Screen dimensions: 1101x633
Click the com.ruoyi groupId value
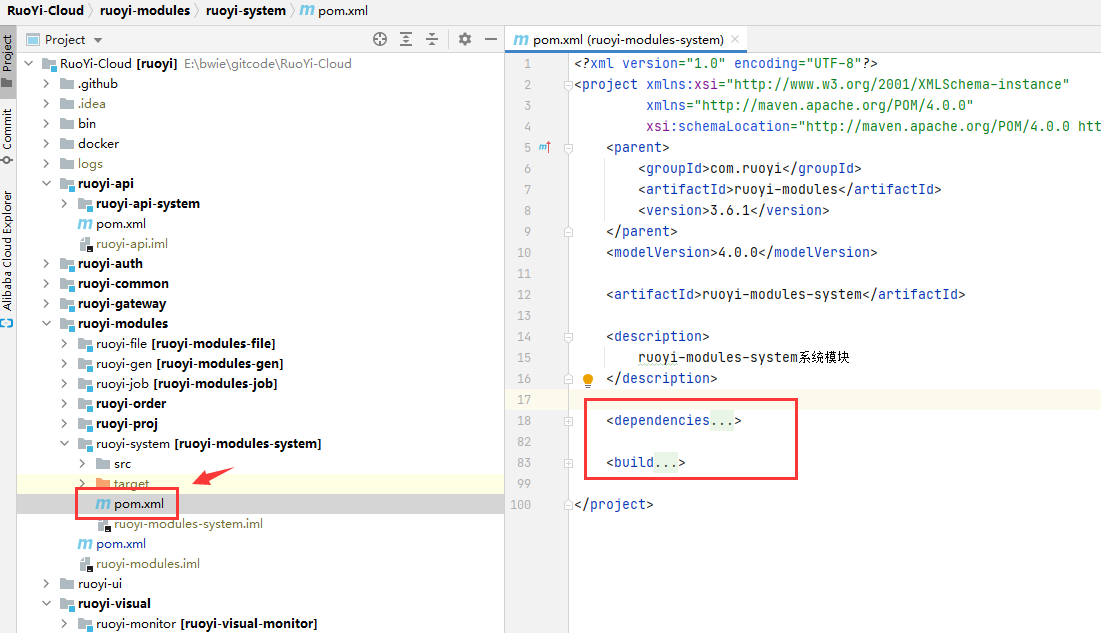pyautogui.click(x=746, y=168)
